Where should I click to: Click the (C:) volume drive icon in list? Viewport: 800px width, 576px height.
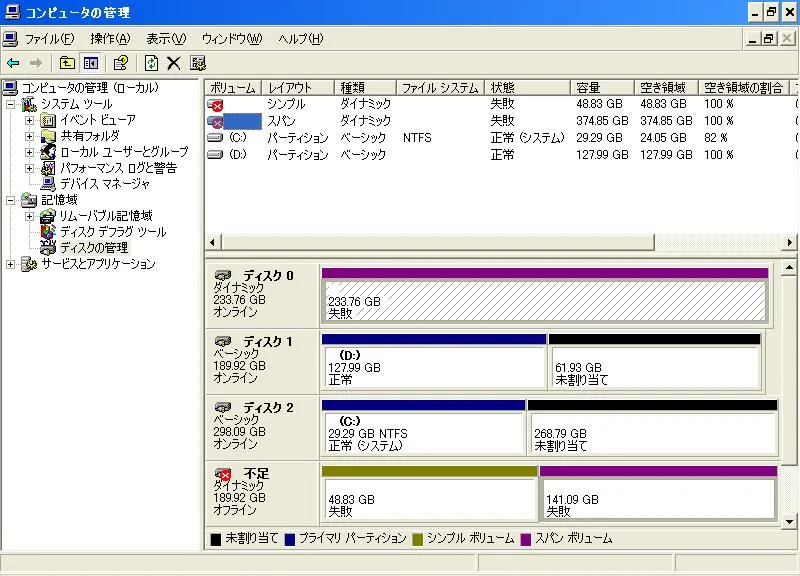tap(215, 138)
